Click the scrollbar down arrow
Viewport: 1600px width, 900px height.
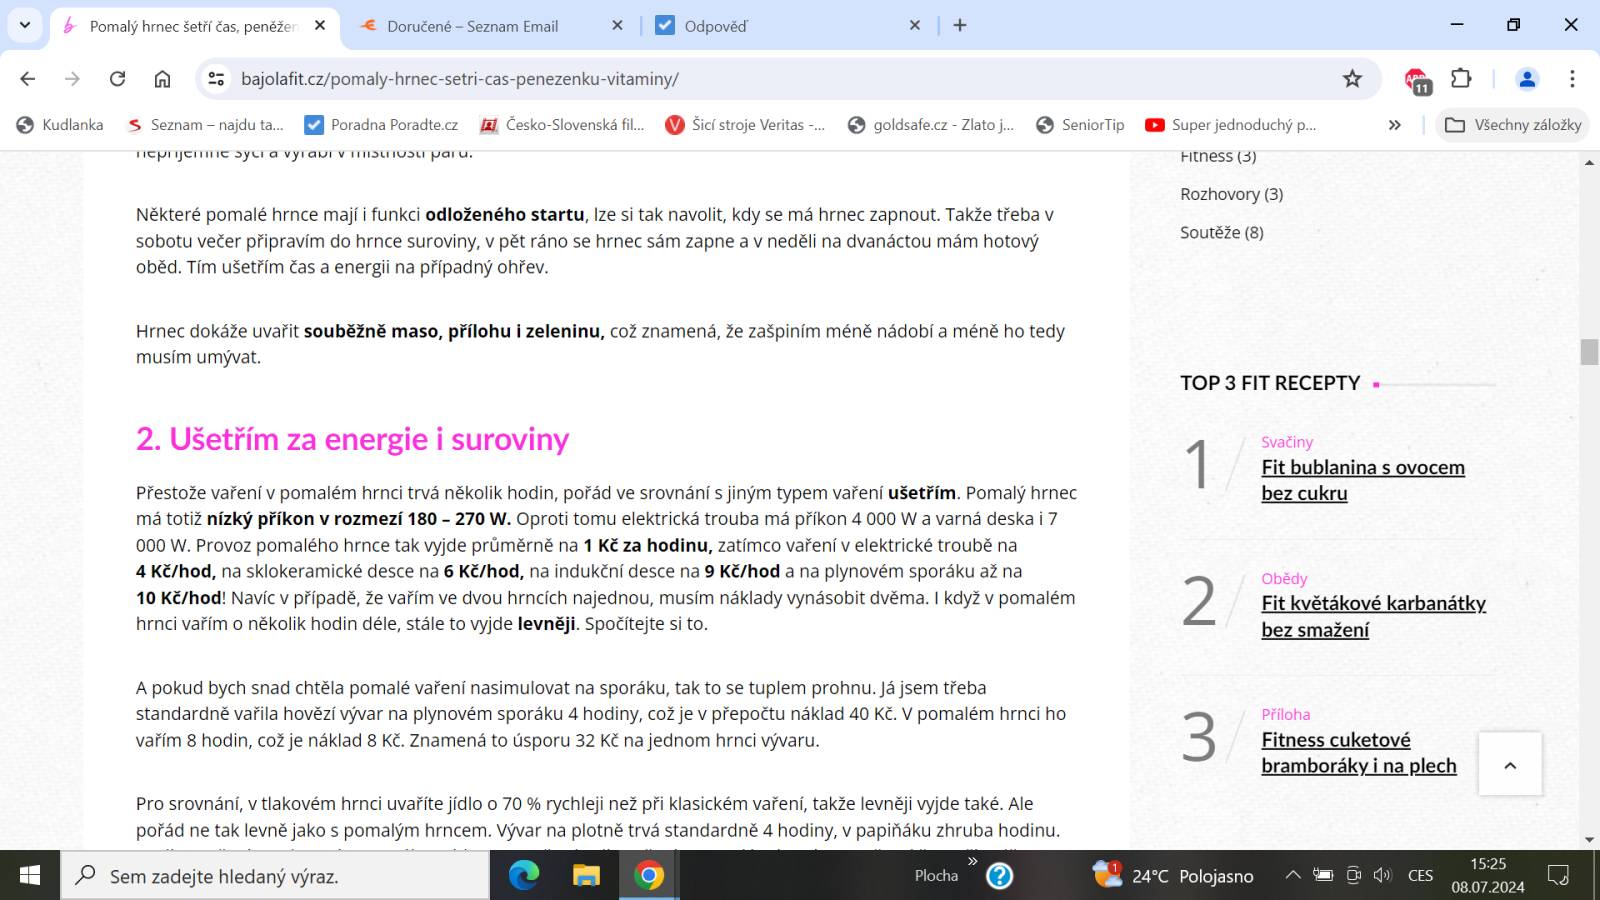1589,840
